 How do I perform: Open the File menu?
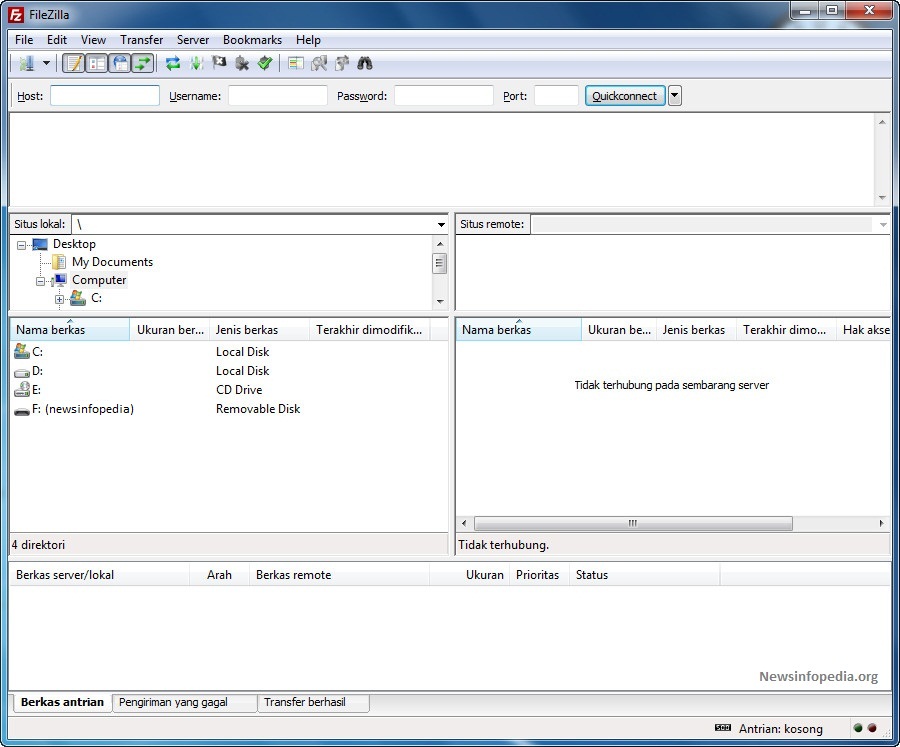point(24,40)
